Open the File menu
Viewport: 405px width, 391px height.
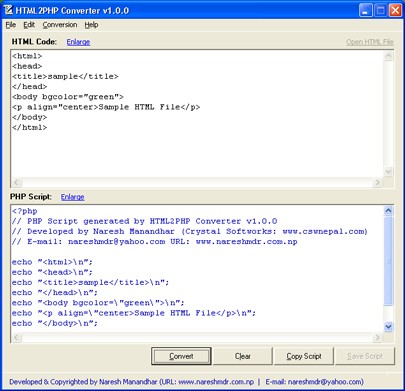(11, 25)
